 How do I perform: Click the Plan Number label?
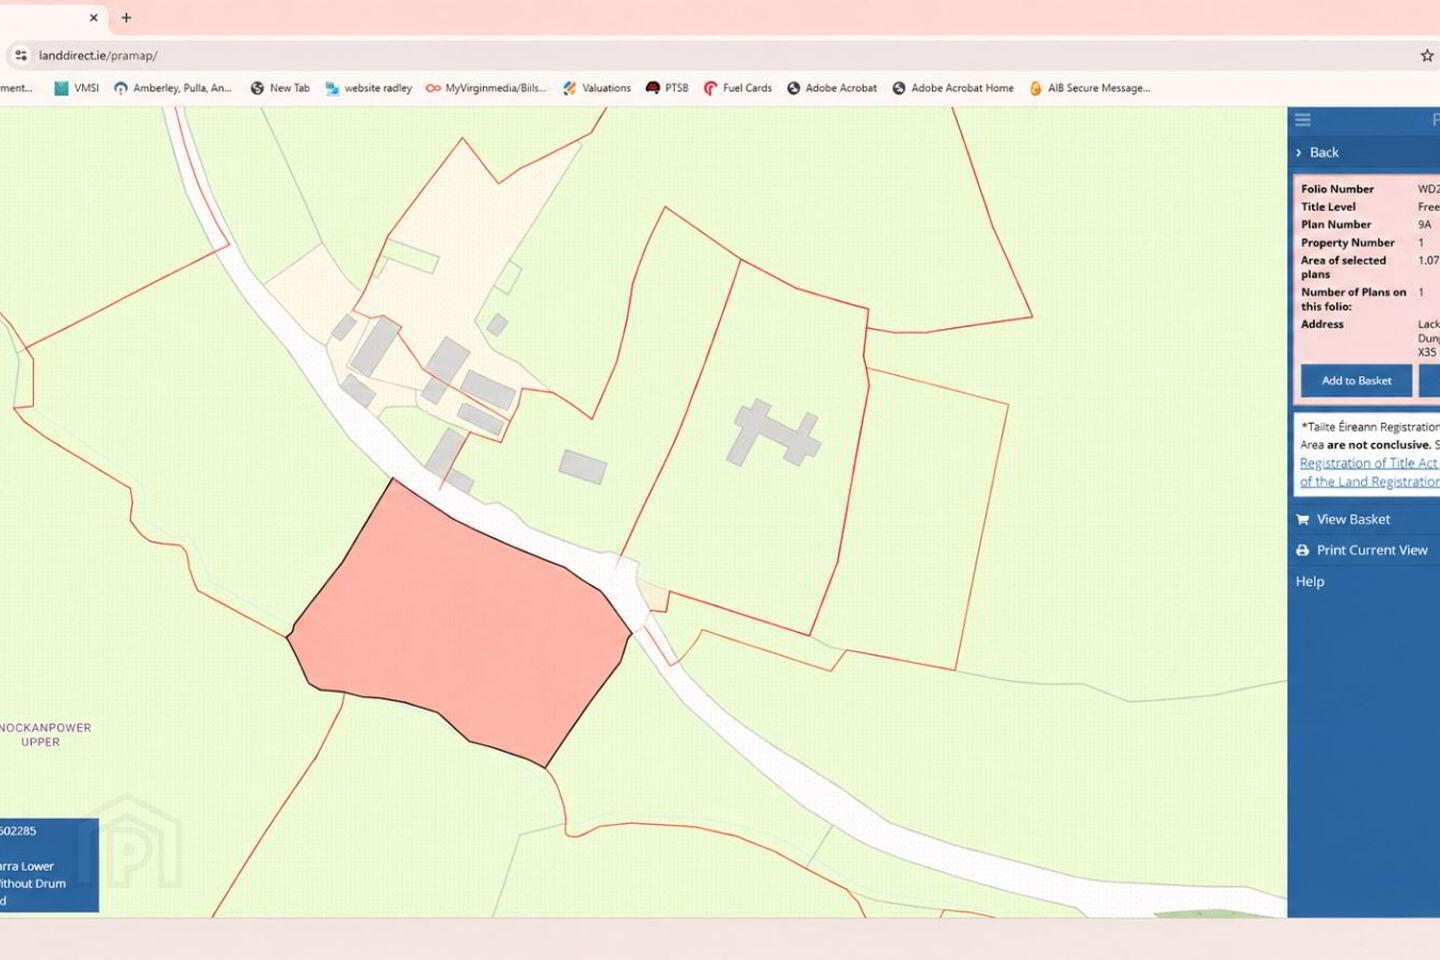1336,225
